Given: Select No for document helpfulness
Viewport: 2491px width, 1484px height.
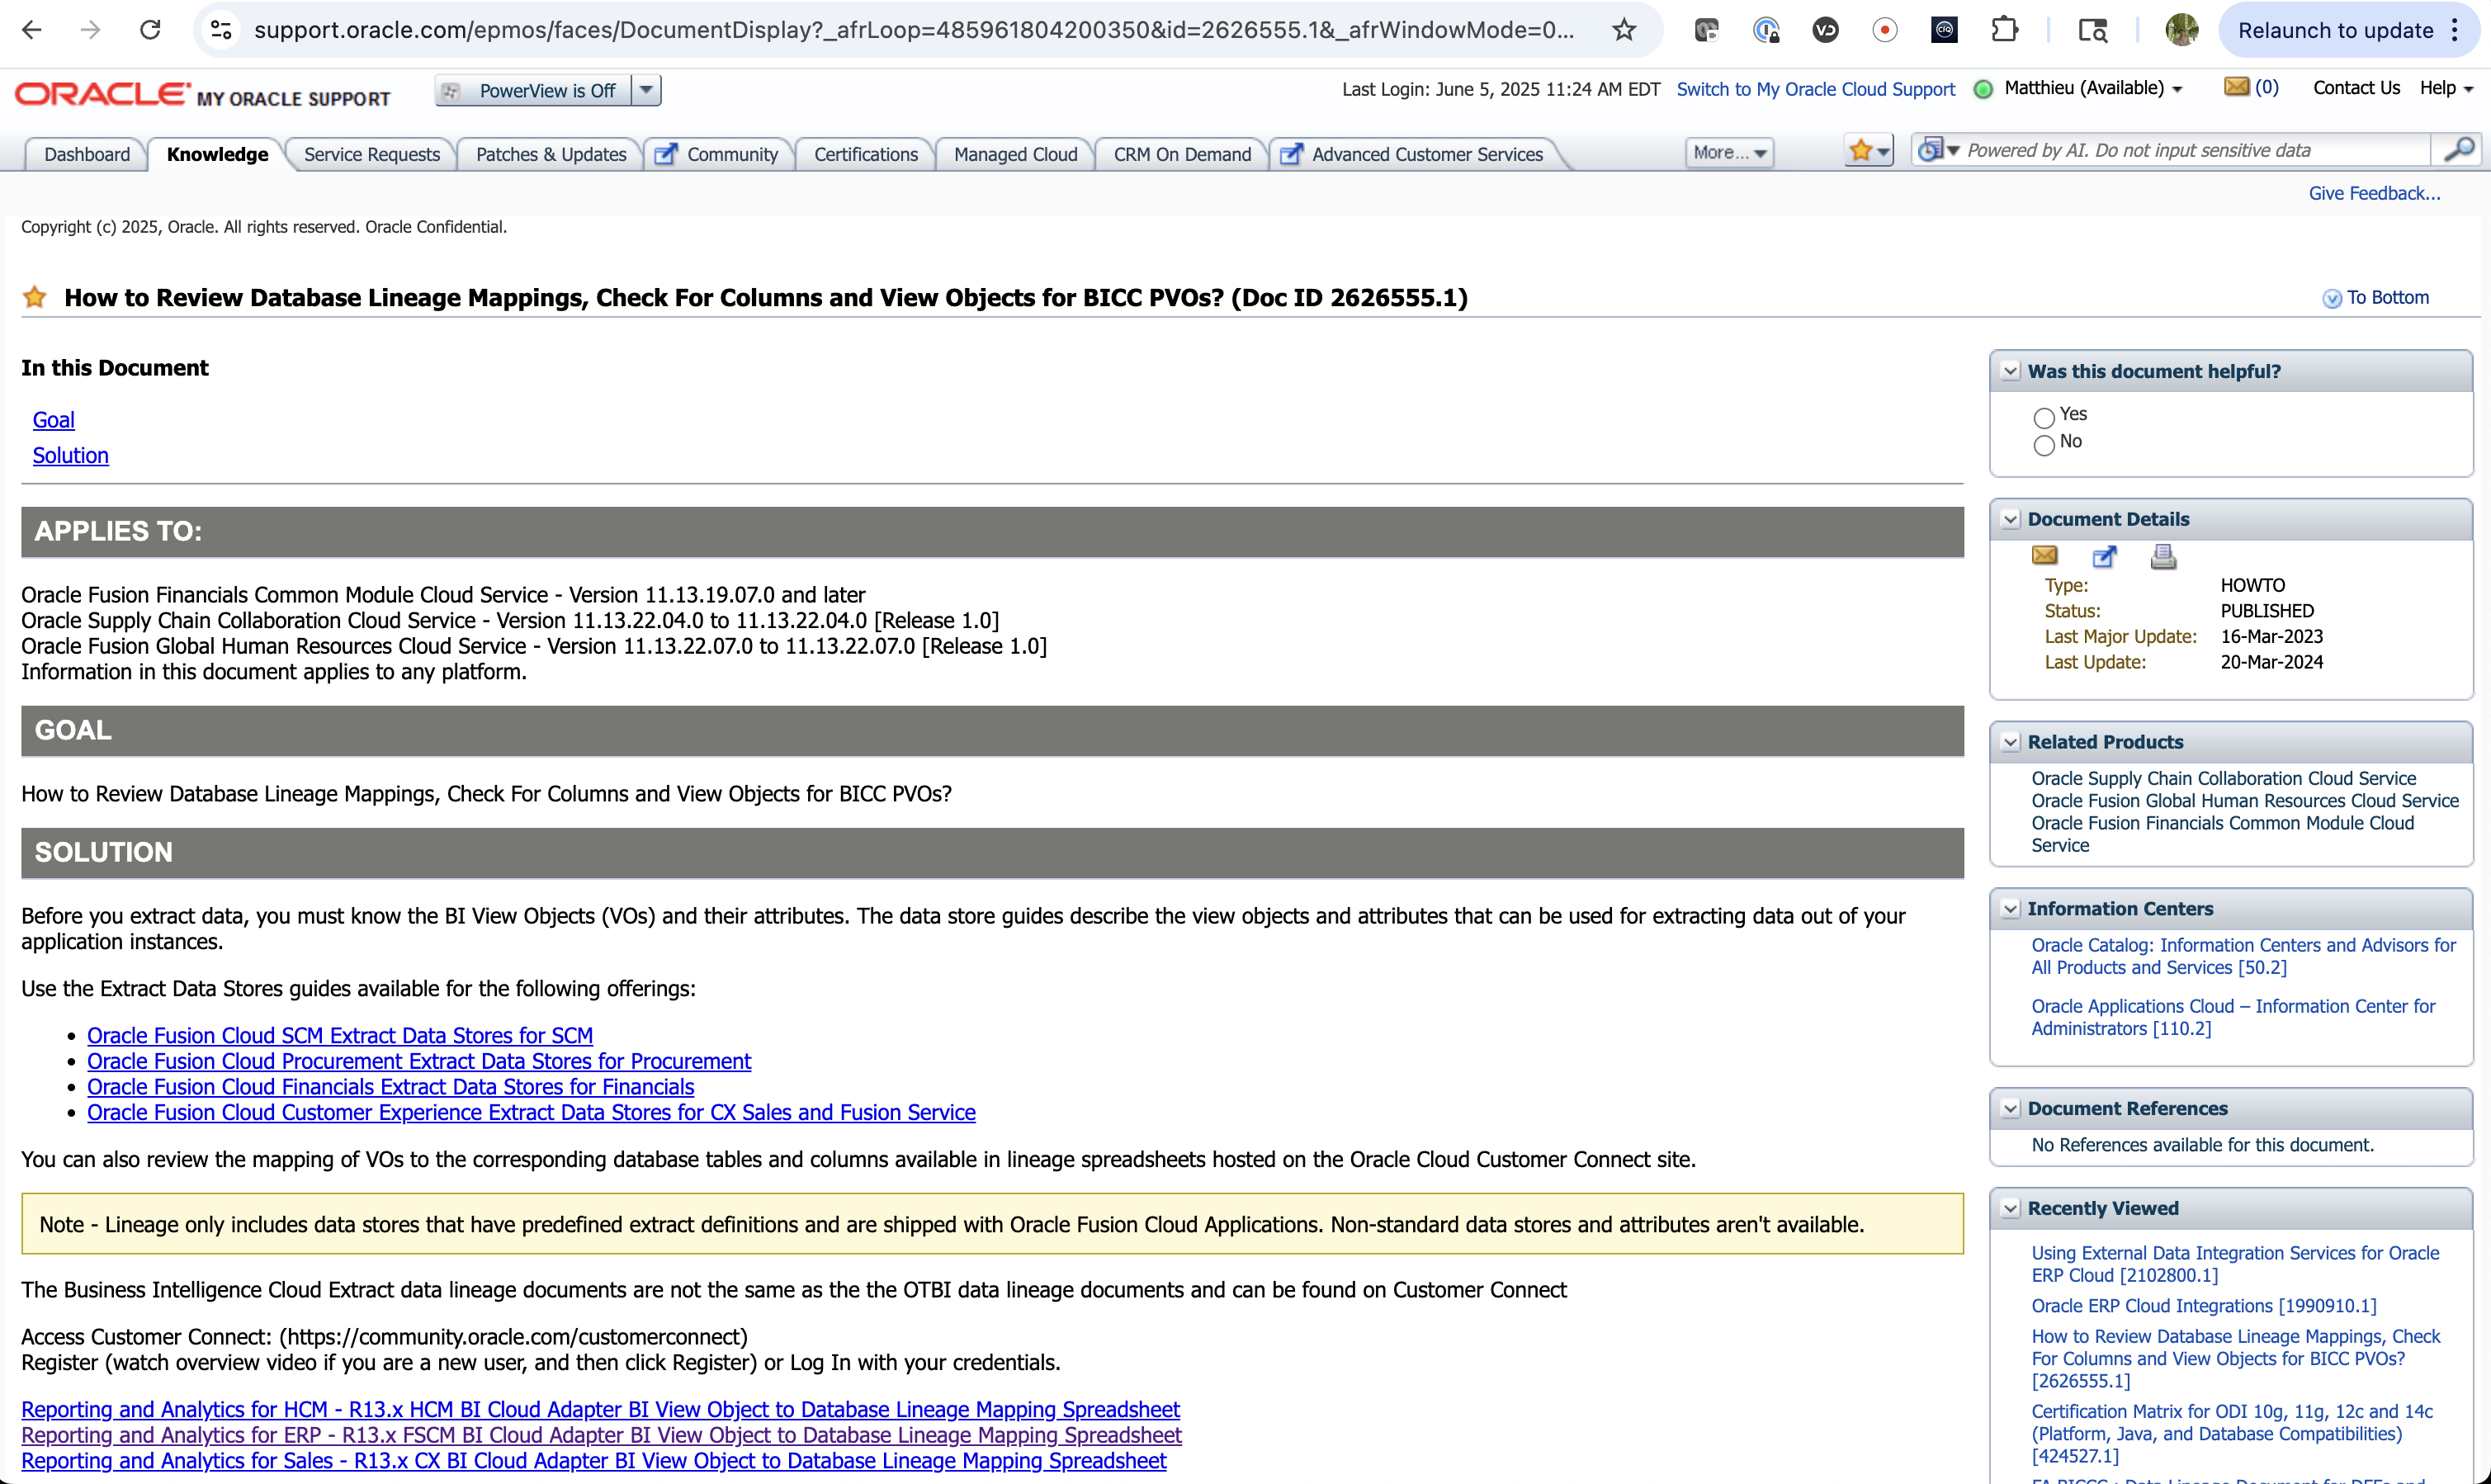Looking at the screenshot, I should point(2045,446).
